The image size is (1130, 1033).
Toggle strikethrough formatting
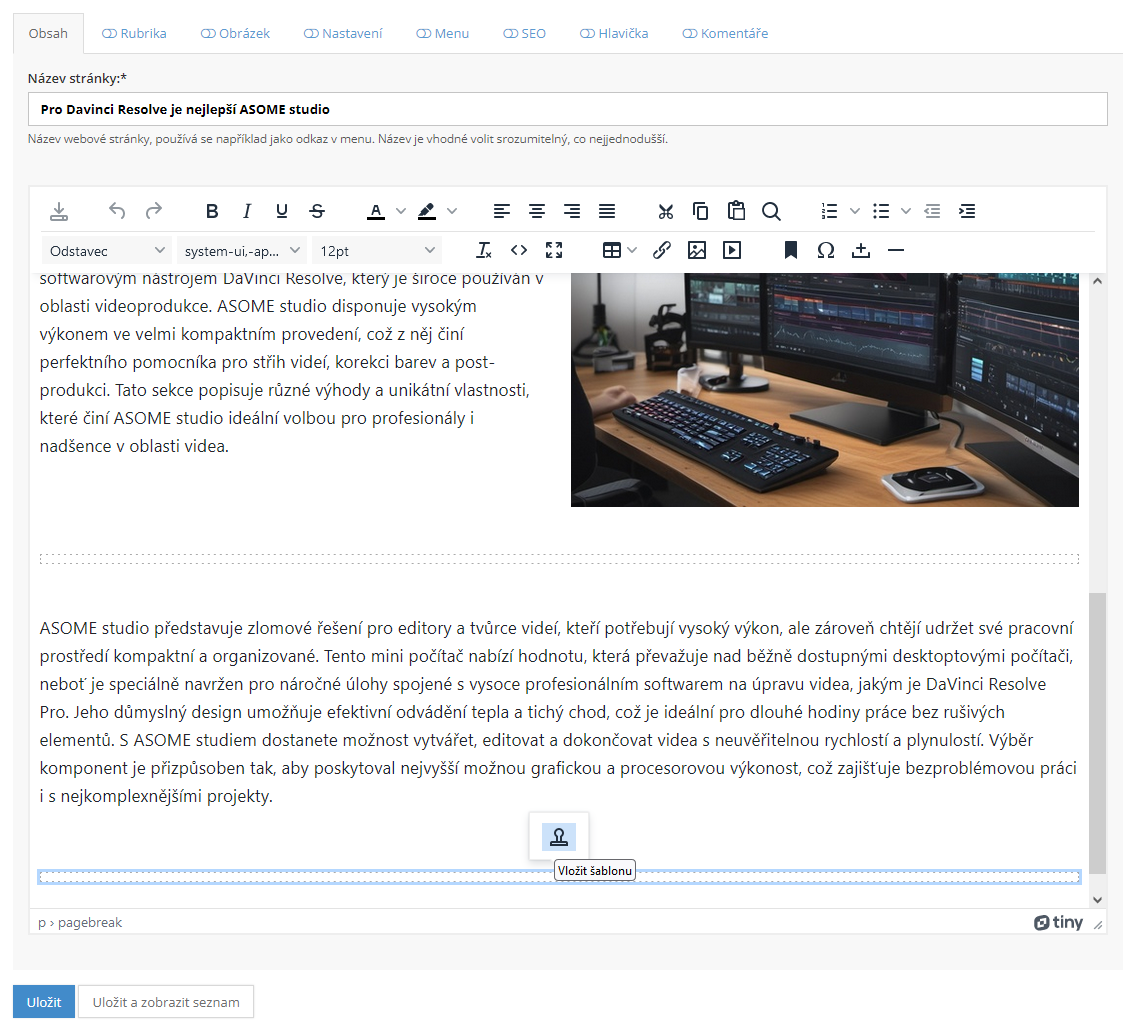point(317,211)
